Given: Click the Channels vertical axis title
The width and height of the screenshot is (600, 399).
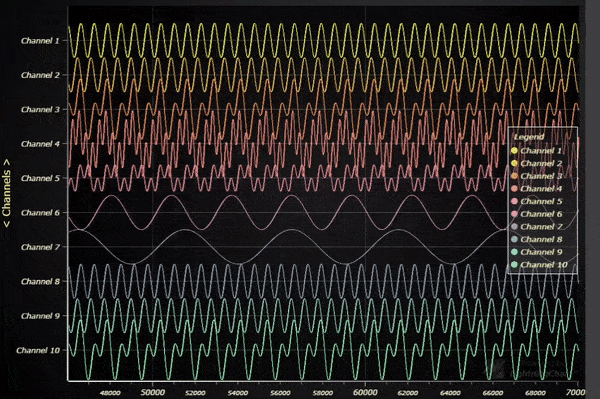Looking at the screenshot, I should click(x=7, y=193).
